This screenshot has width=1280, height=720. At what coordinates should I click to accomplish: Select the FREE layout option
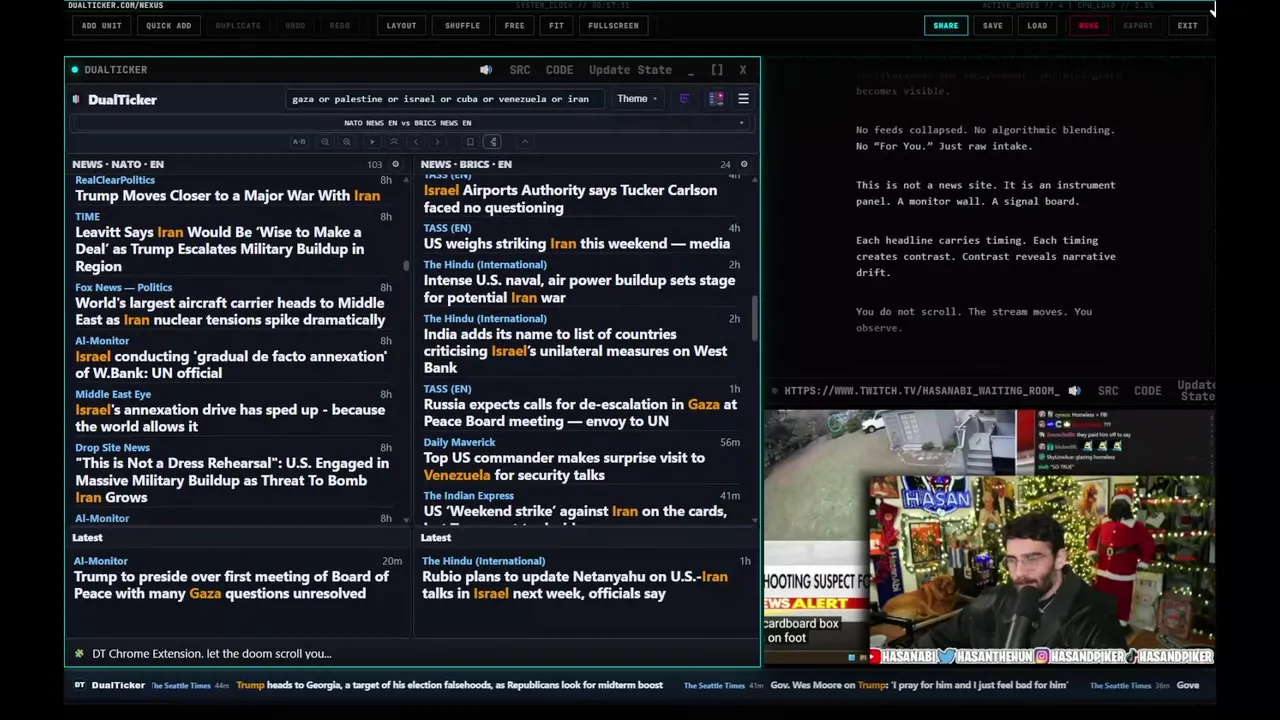tap(514, 26)
